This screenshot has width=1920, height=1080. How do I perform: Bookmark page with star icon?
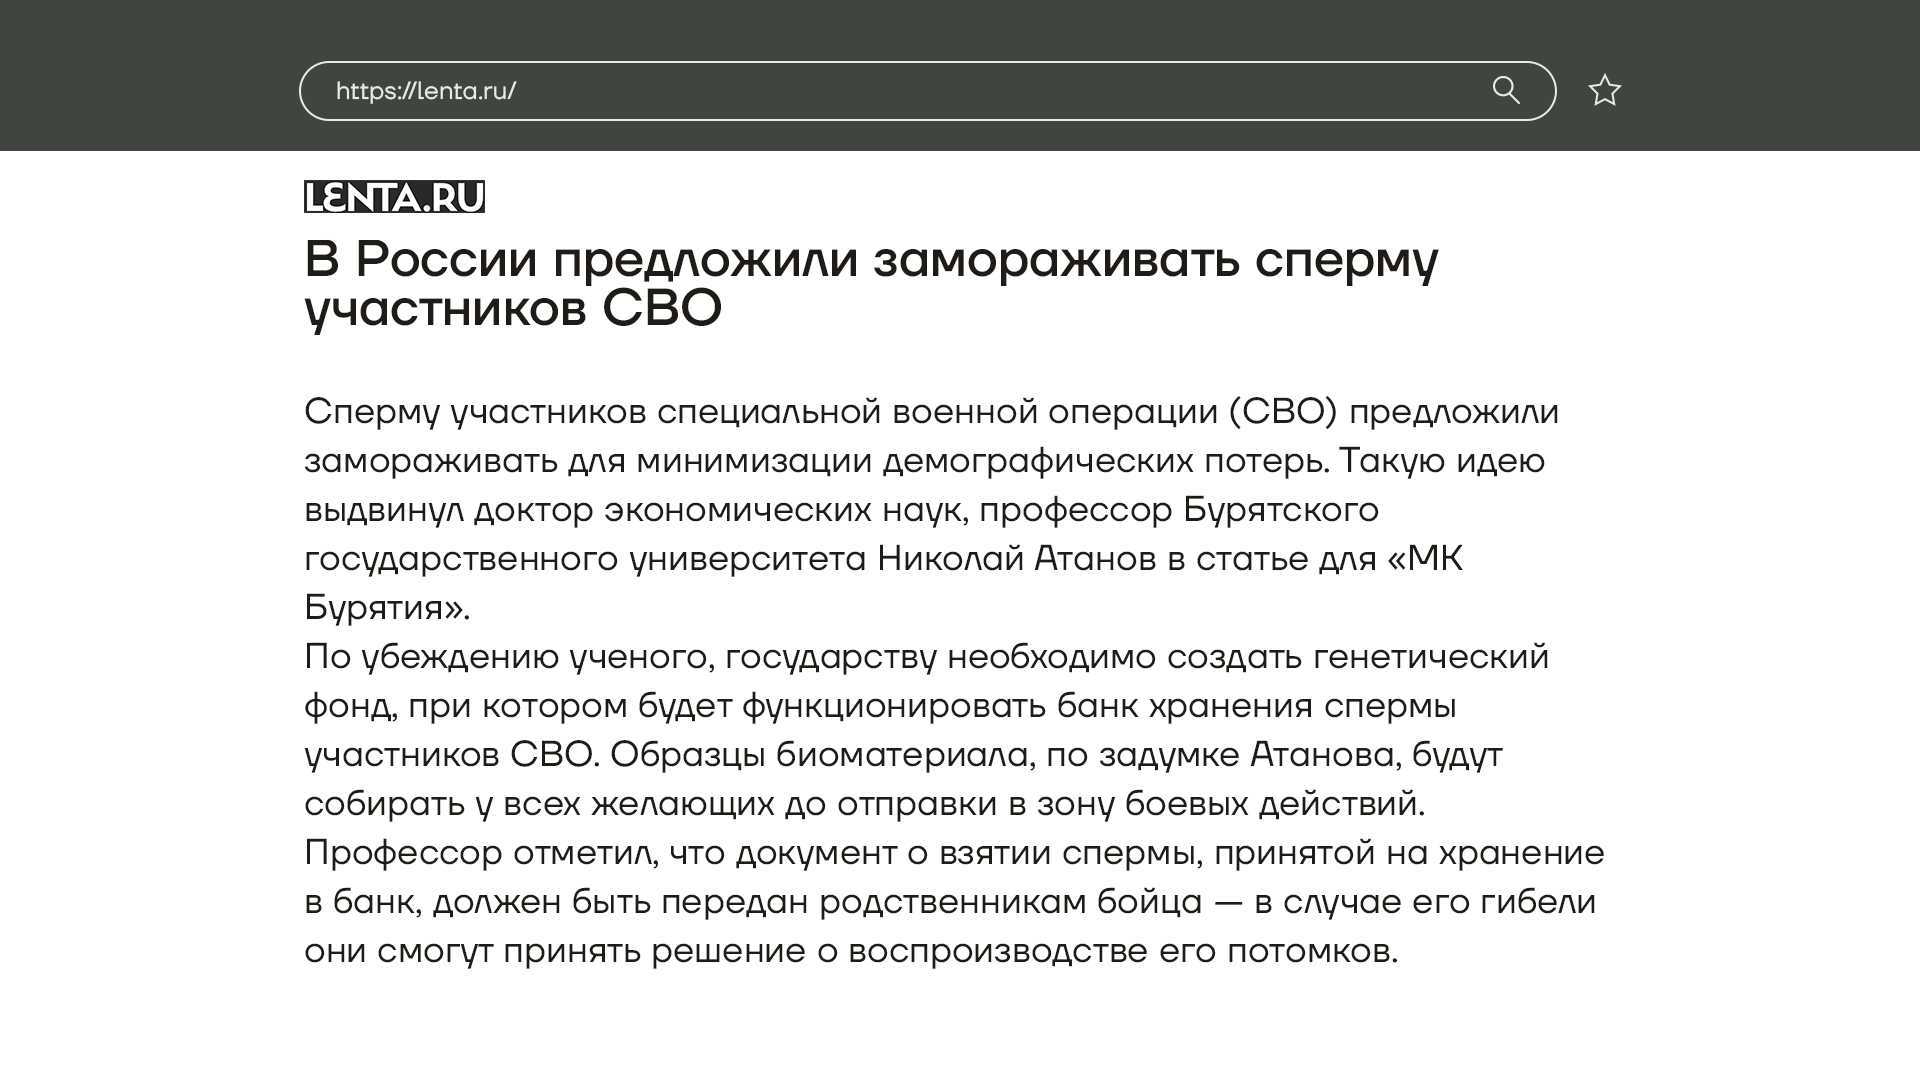click(1604, 91)
